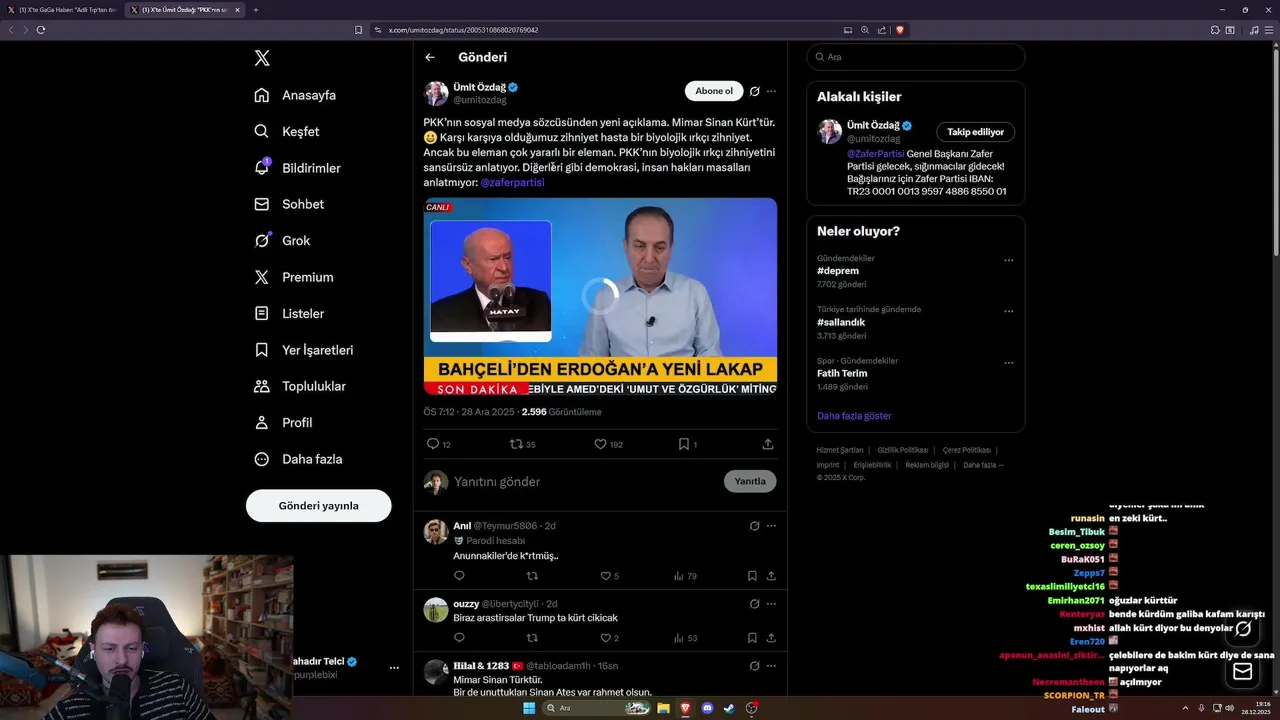
Task: Switch to X'te GaGa Haber browser tab
Action: pyautogui.click(x=62, y=10)
